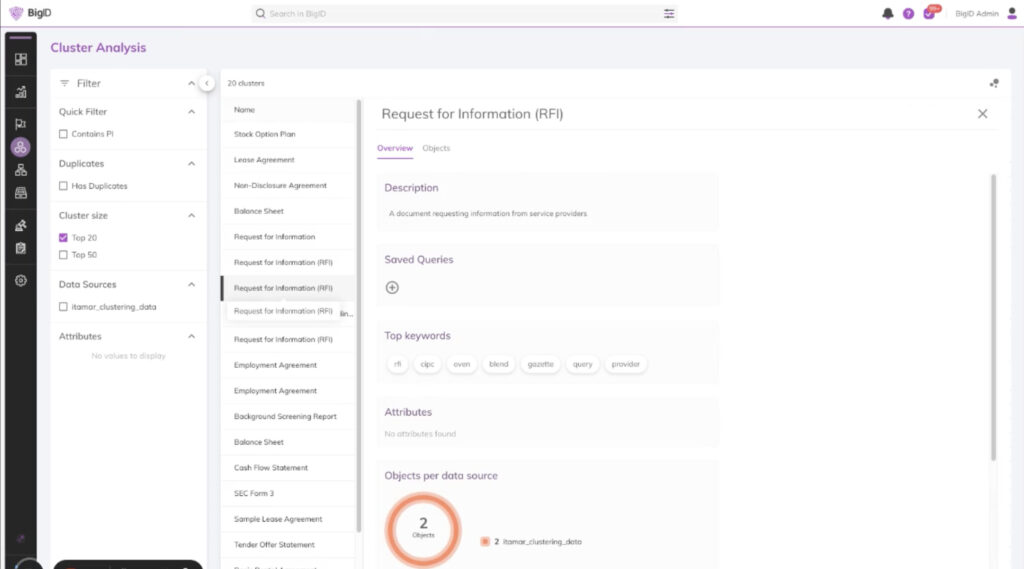Check the Has Duplicates filter

pyautogui.click(x=64, y=186)
